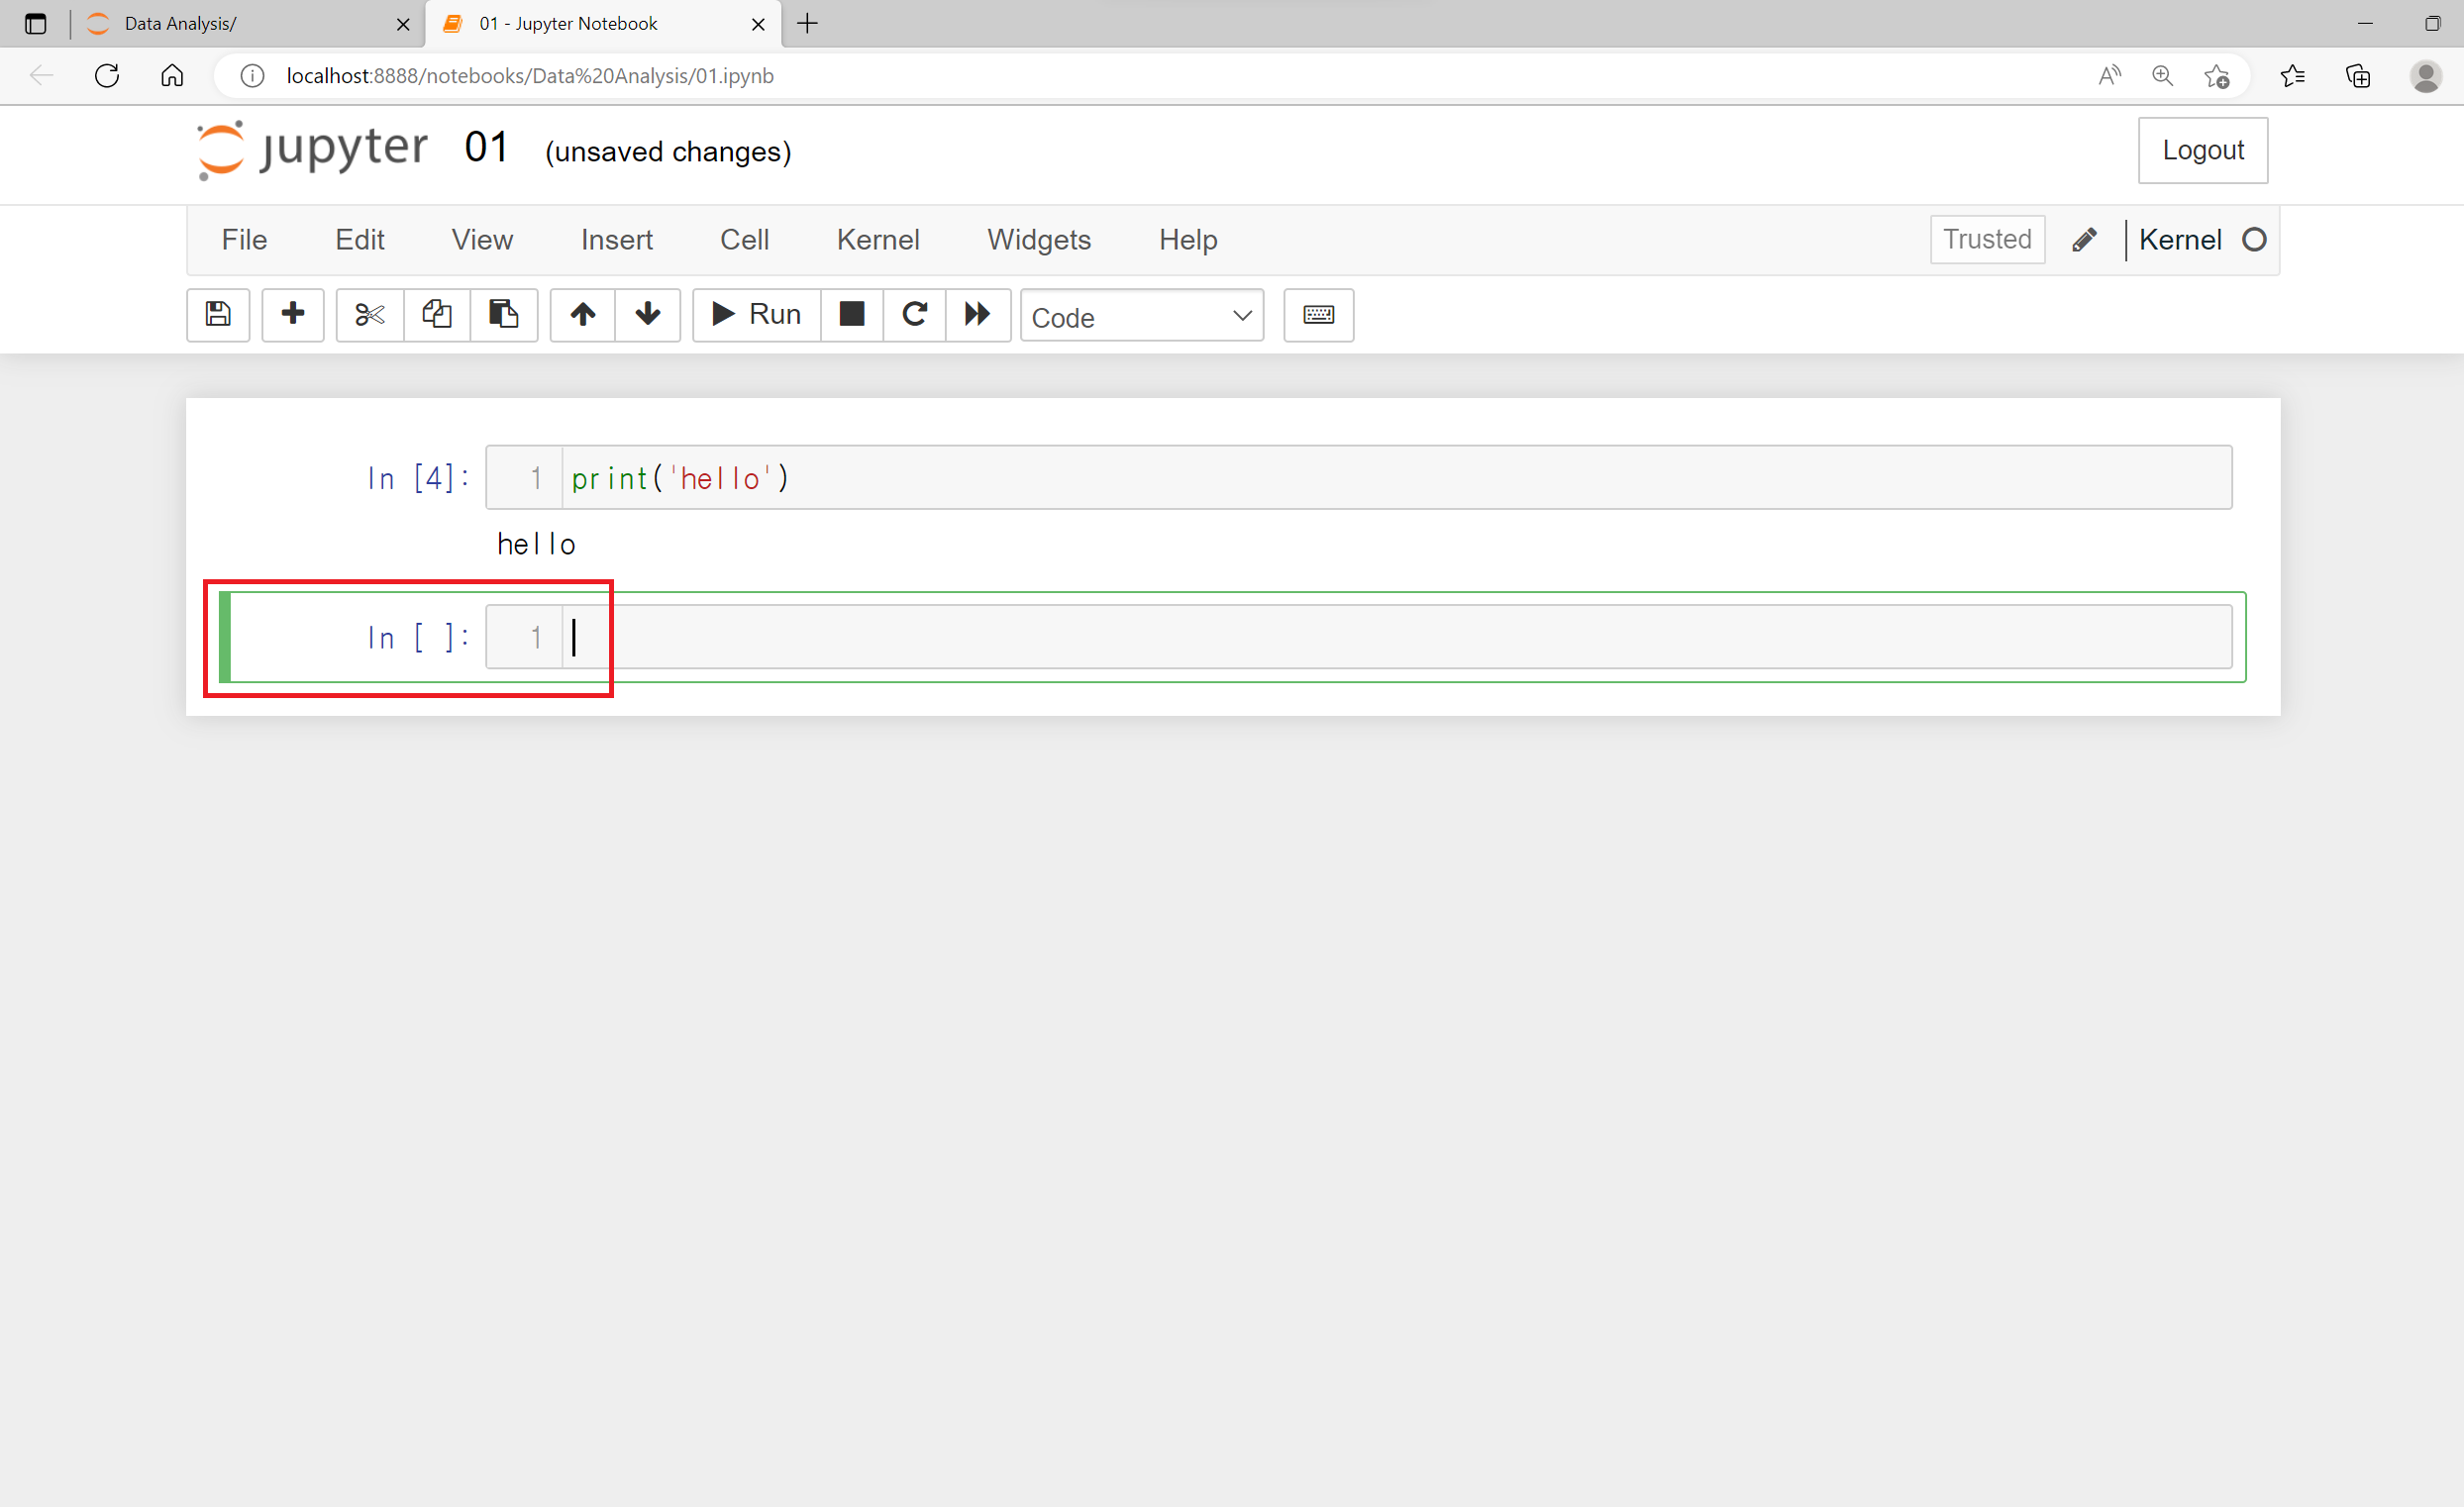Click the Logout button
Image resolution: width=2464 pixels, height=1507 pixels.
click(x=2202, y=150)
